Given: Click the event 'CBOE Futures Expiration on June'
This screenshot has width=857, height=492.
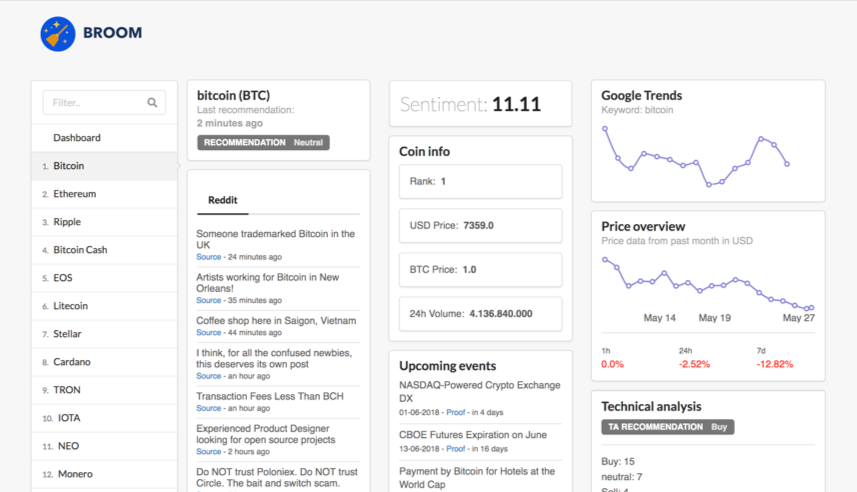Looking at the screenshot, I should 473,435.
